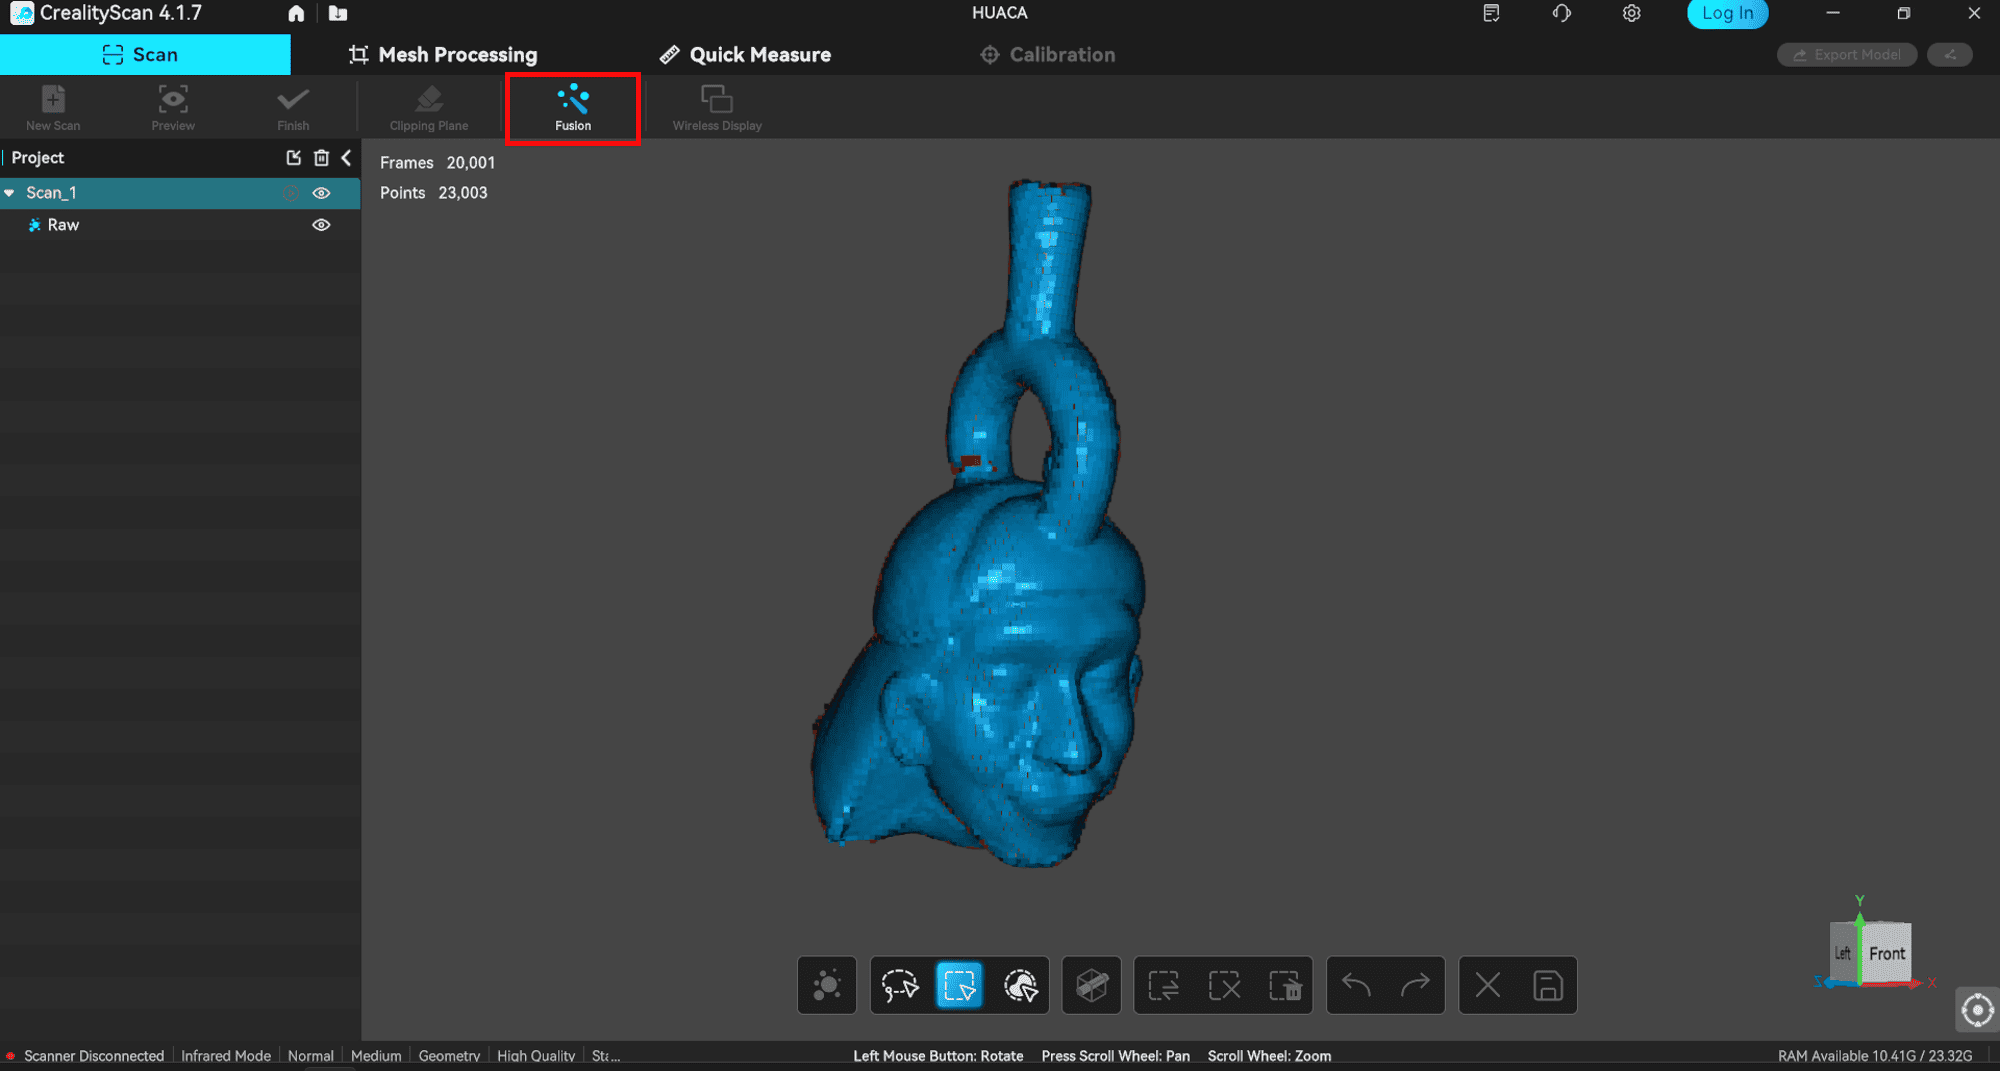Click the cube select-through tool
2000x1071 pixels.
tap(1091, 986)
